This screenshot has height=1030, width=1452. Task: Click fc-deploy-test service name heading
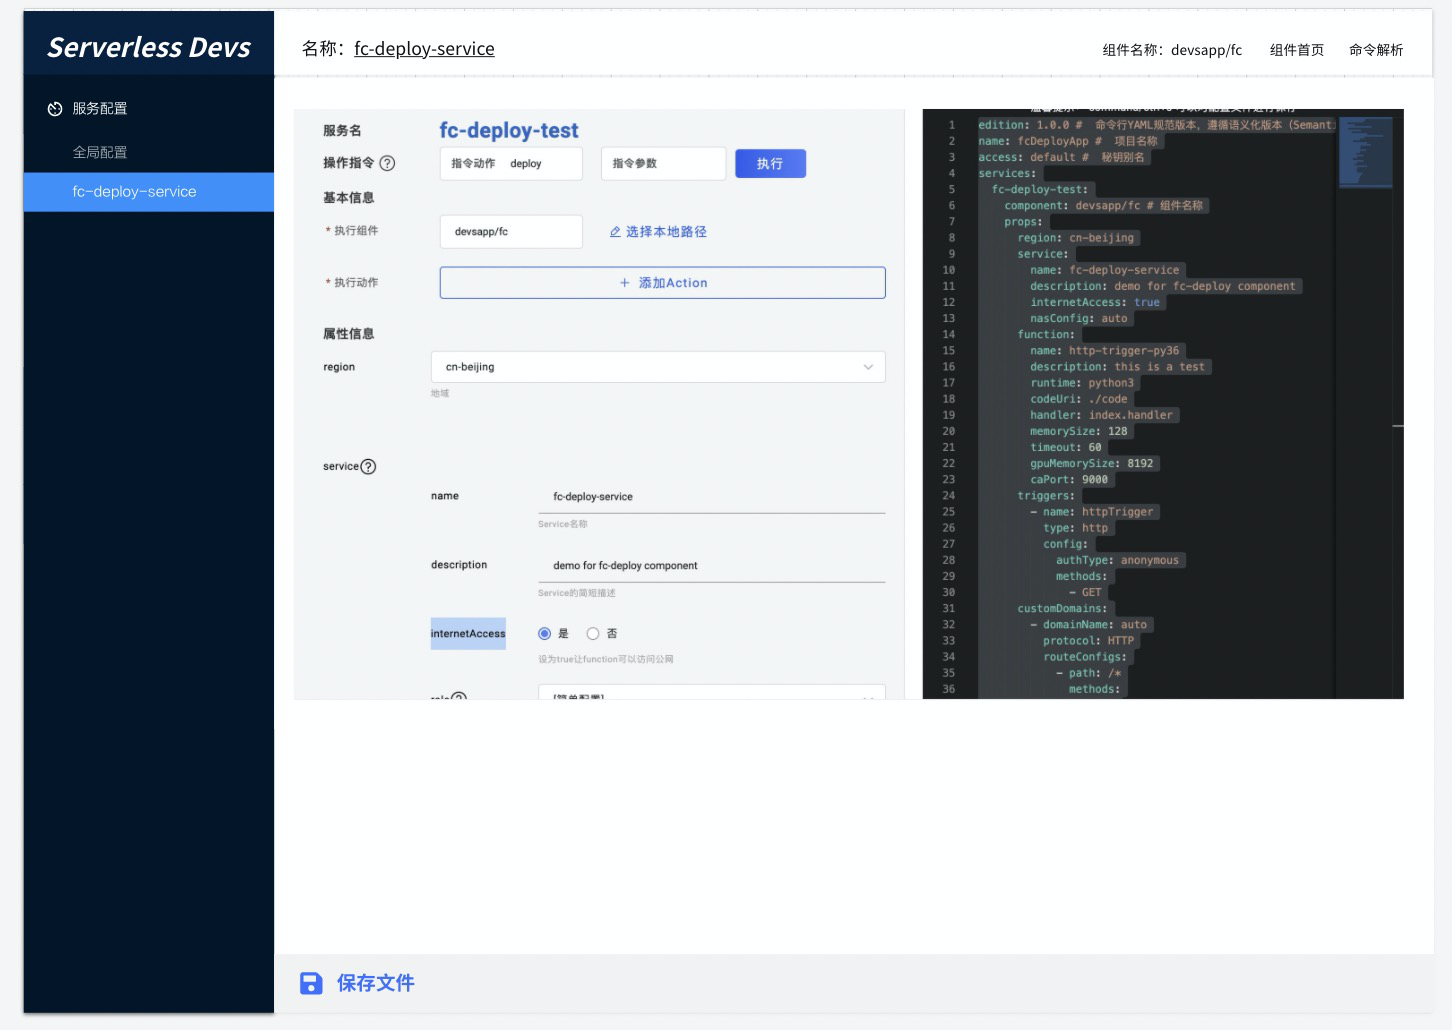click(x=509, y=131)
